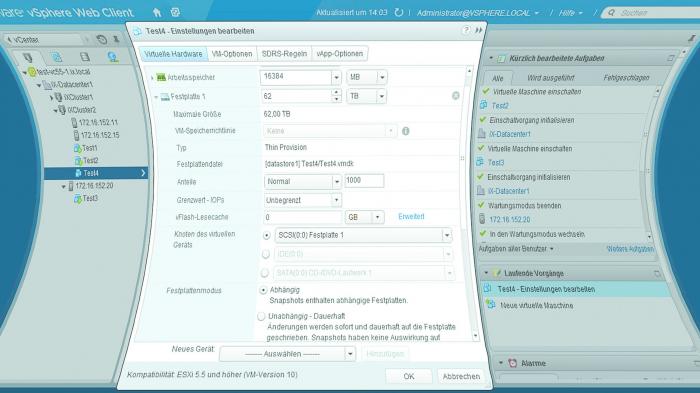This screenshot has width=700, height=393.
Task: Open VMs and Templates inventory tab icon
Action: pyautogui.click(x=57, y=57)
